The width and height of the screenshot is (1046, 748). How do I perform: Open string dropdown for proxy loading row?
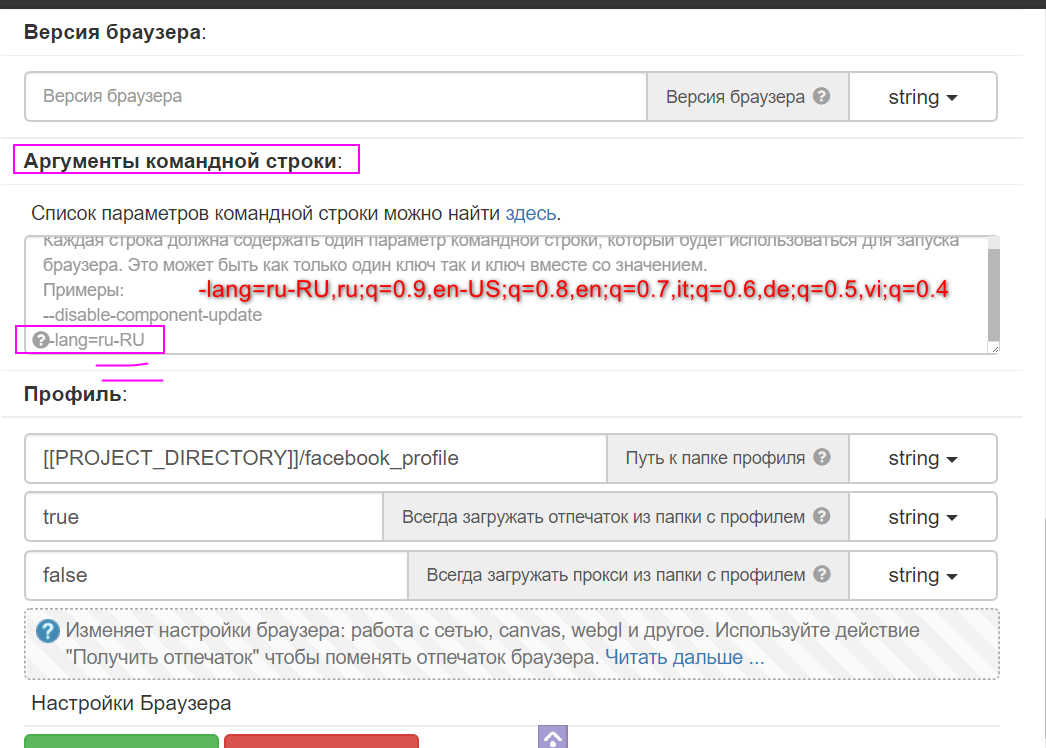(x=922, y=575)
